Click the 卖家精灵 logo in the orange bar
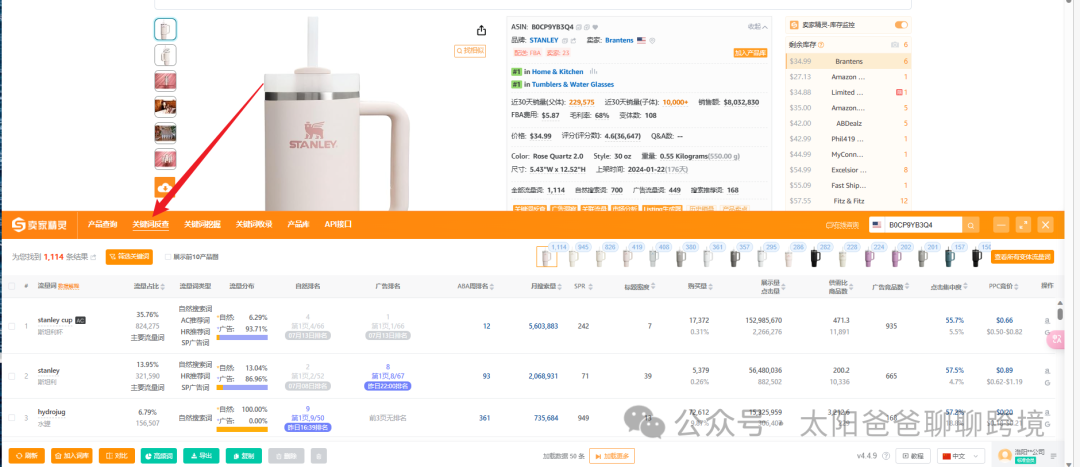Viewport: 1080px width, 467px height. [x=39, y=225]
